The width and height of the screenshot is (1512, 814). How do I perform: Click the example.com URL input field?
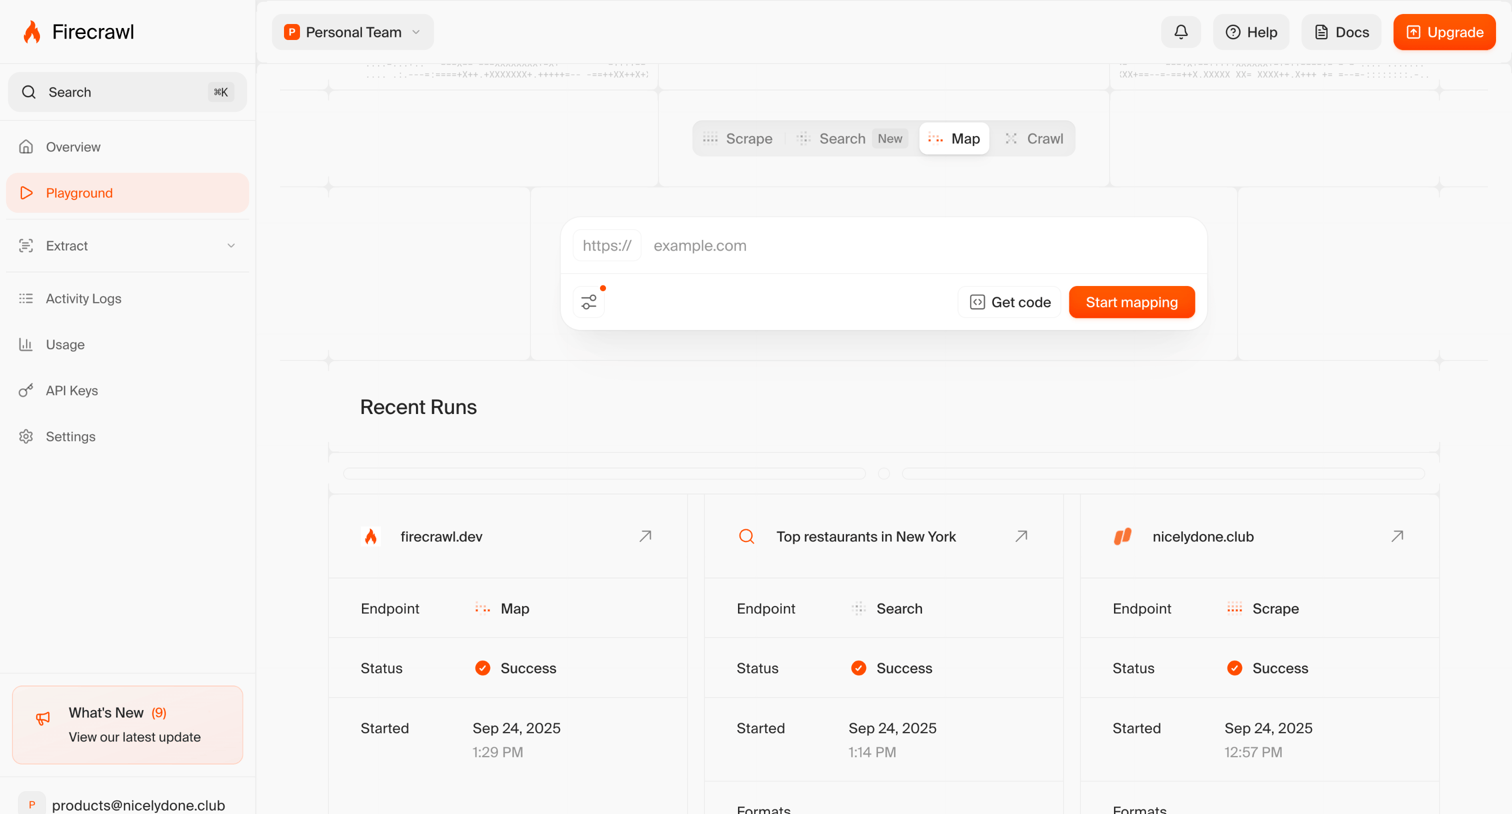click(x=922, y=246)
